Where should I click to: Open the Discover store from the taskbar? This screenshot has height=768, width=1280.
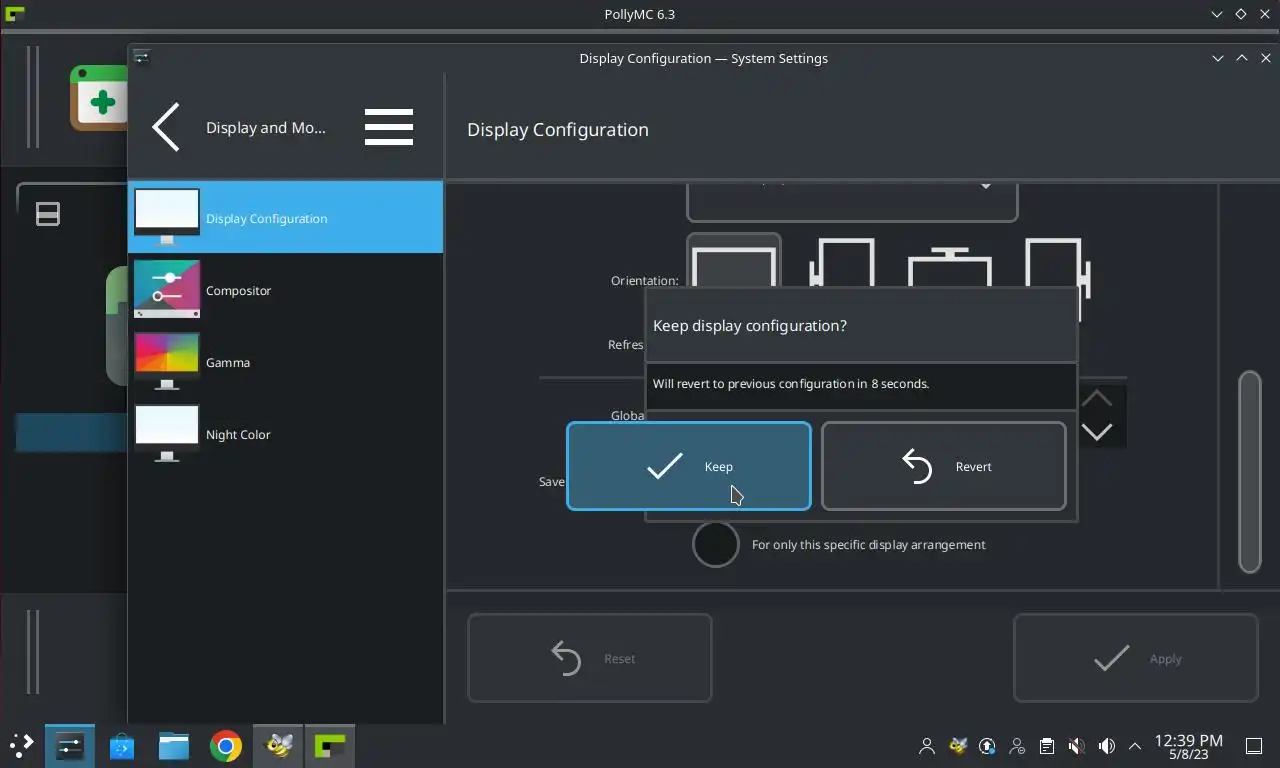pos(122,745)
